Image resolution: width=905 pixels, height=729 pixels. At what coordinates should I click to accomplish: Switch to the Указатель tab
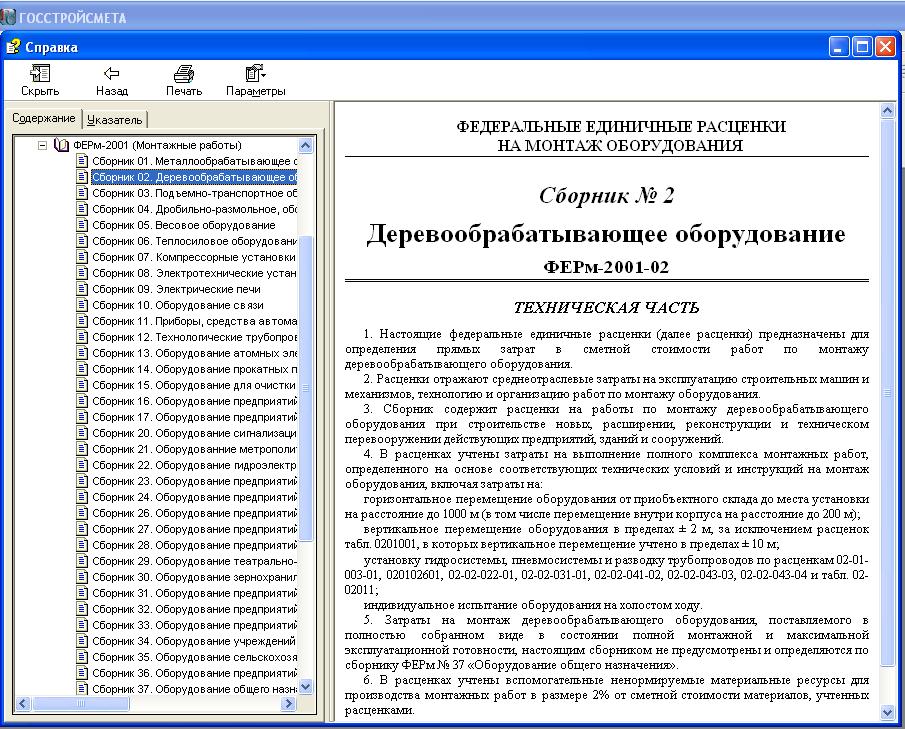[115, 120]
